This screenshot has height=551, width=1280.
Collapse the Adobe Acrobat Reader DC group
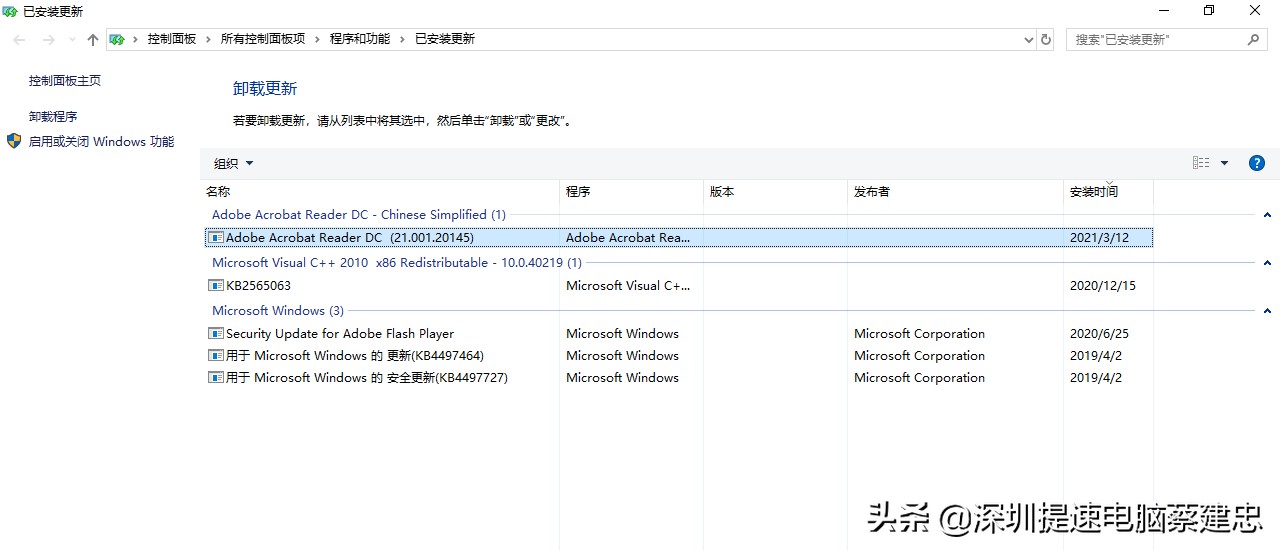[x=1267, y=215]
